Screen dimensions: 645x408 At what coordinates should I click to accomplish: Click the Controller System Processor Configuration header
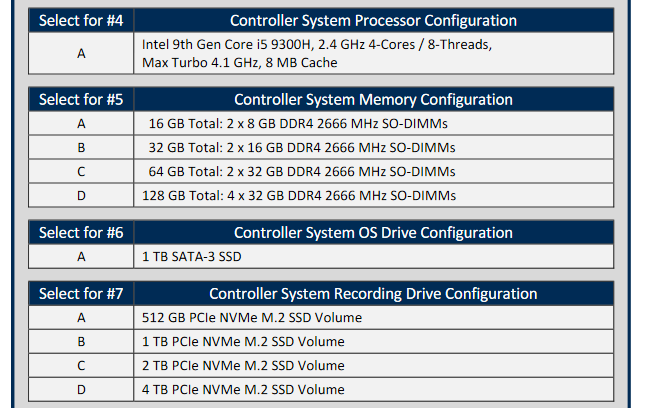(373, 20)
